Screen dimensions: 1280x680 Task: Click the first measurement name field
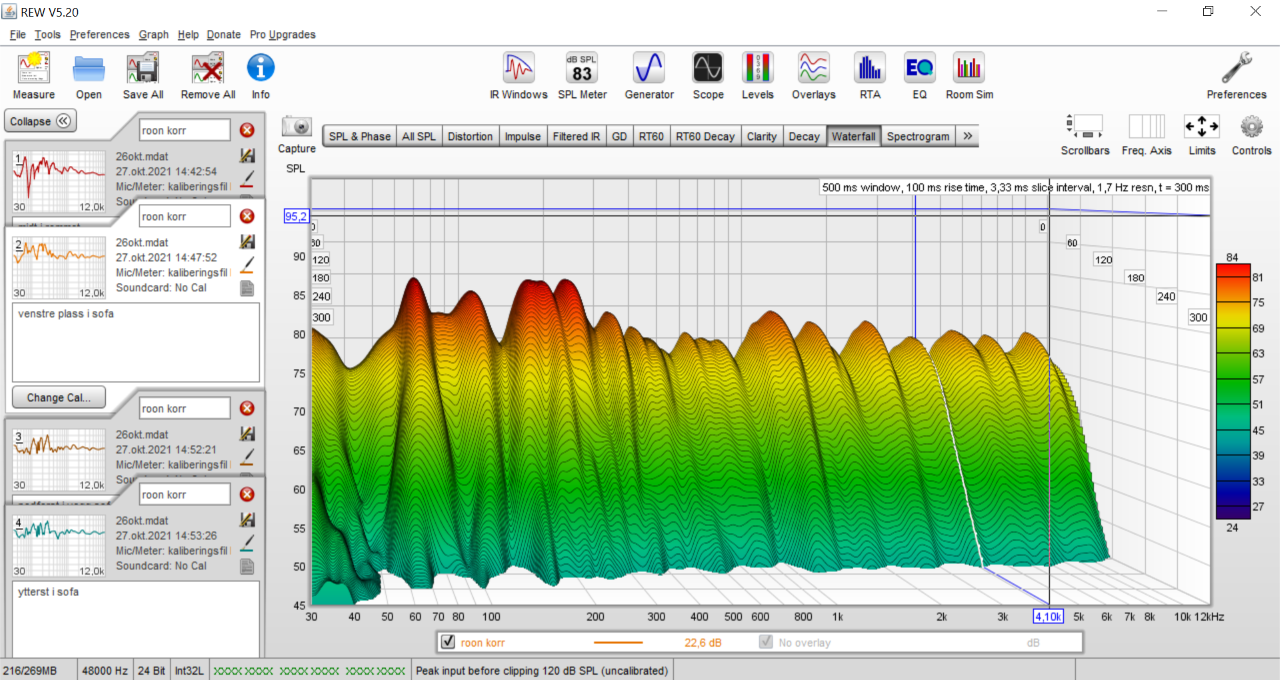pyautogui.click(x=185, y=130)
